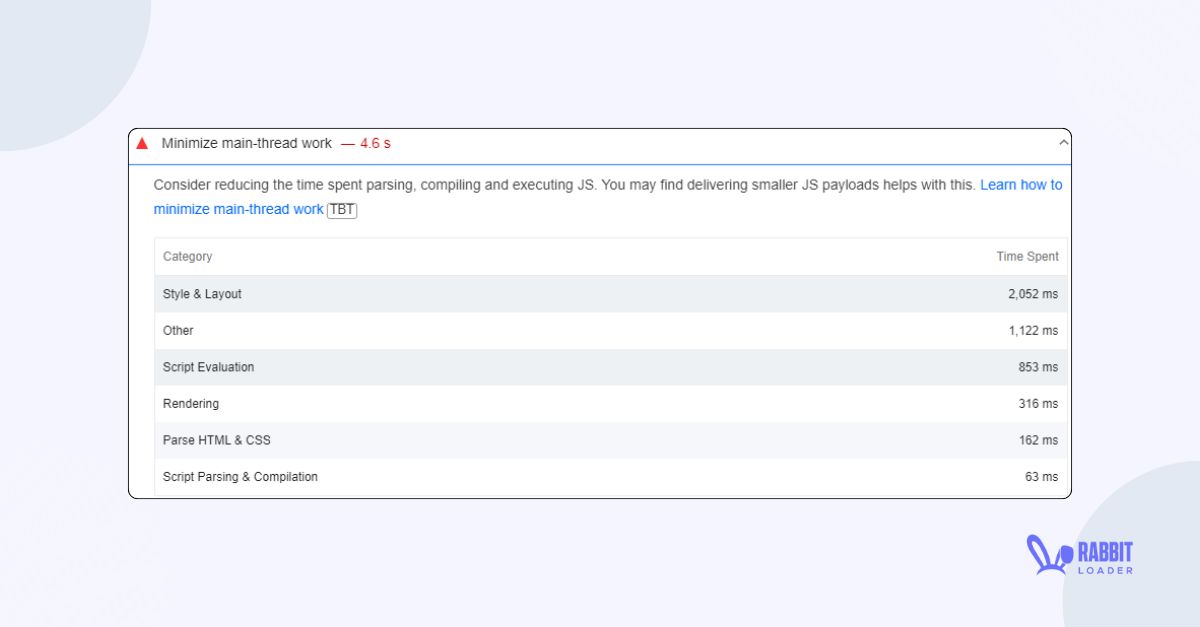
Task: Click the Minimize main-thread work heading
Action: [245, 143]
